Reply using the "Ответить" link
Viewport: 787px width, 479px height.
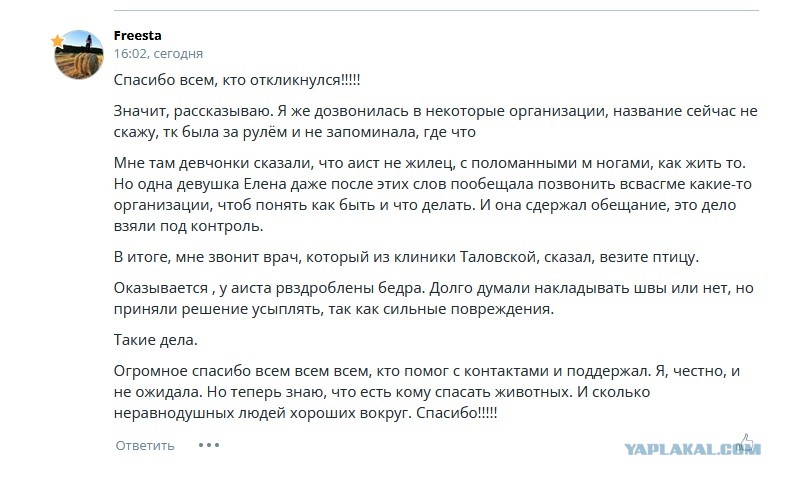pos(145,445)
